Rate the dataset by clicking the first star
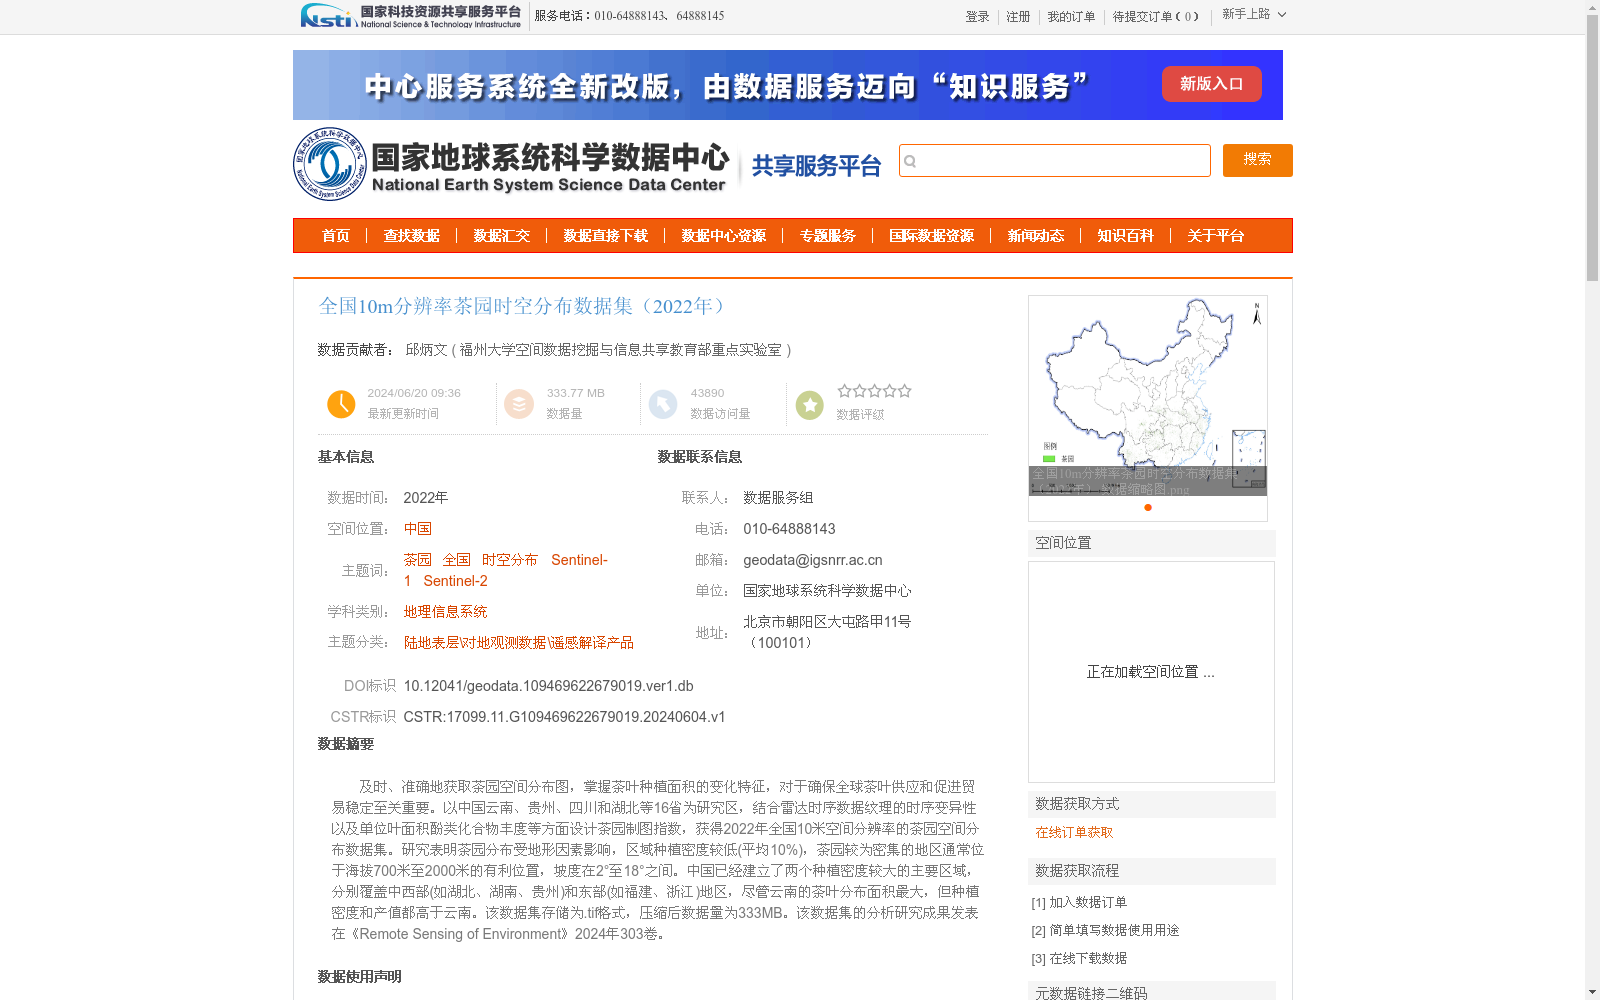 pos(845,391)
